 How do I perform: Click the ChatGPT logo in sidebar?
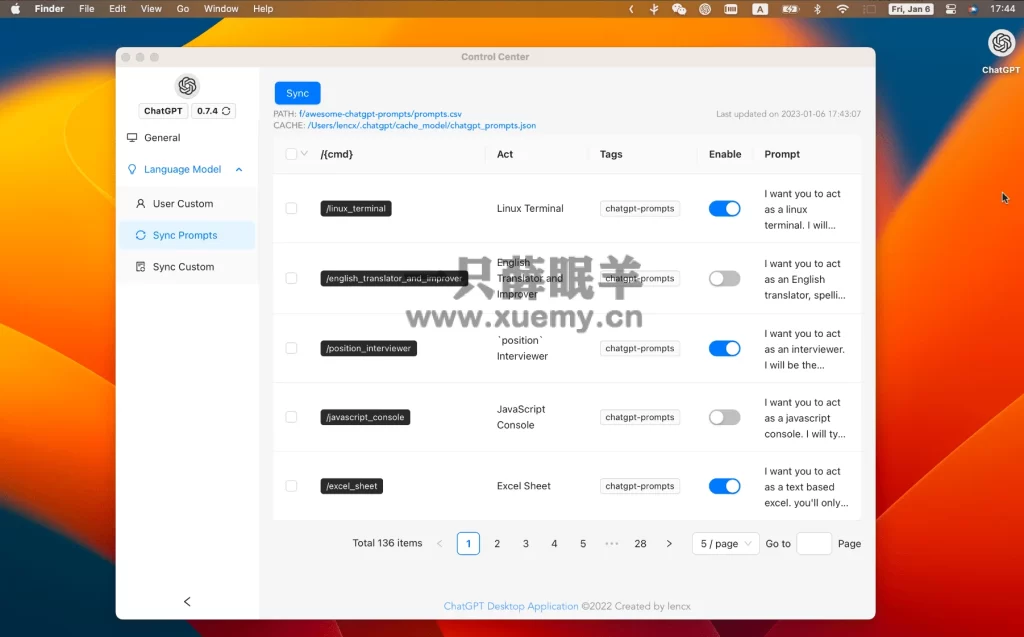coord(187,86)
